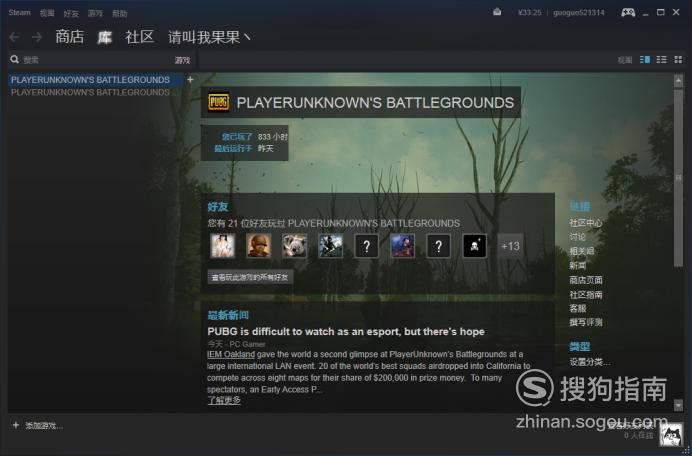
Task: Click the scrollbar down arrow
Action: [x=678, y=404]
